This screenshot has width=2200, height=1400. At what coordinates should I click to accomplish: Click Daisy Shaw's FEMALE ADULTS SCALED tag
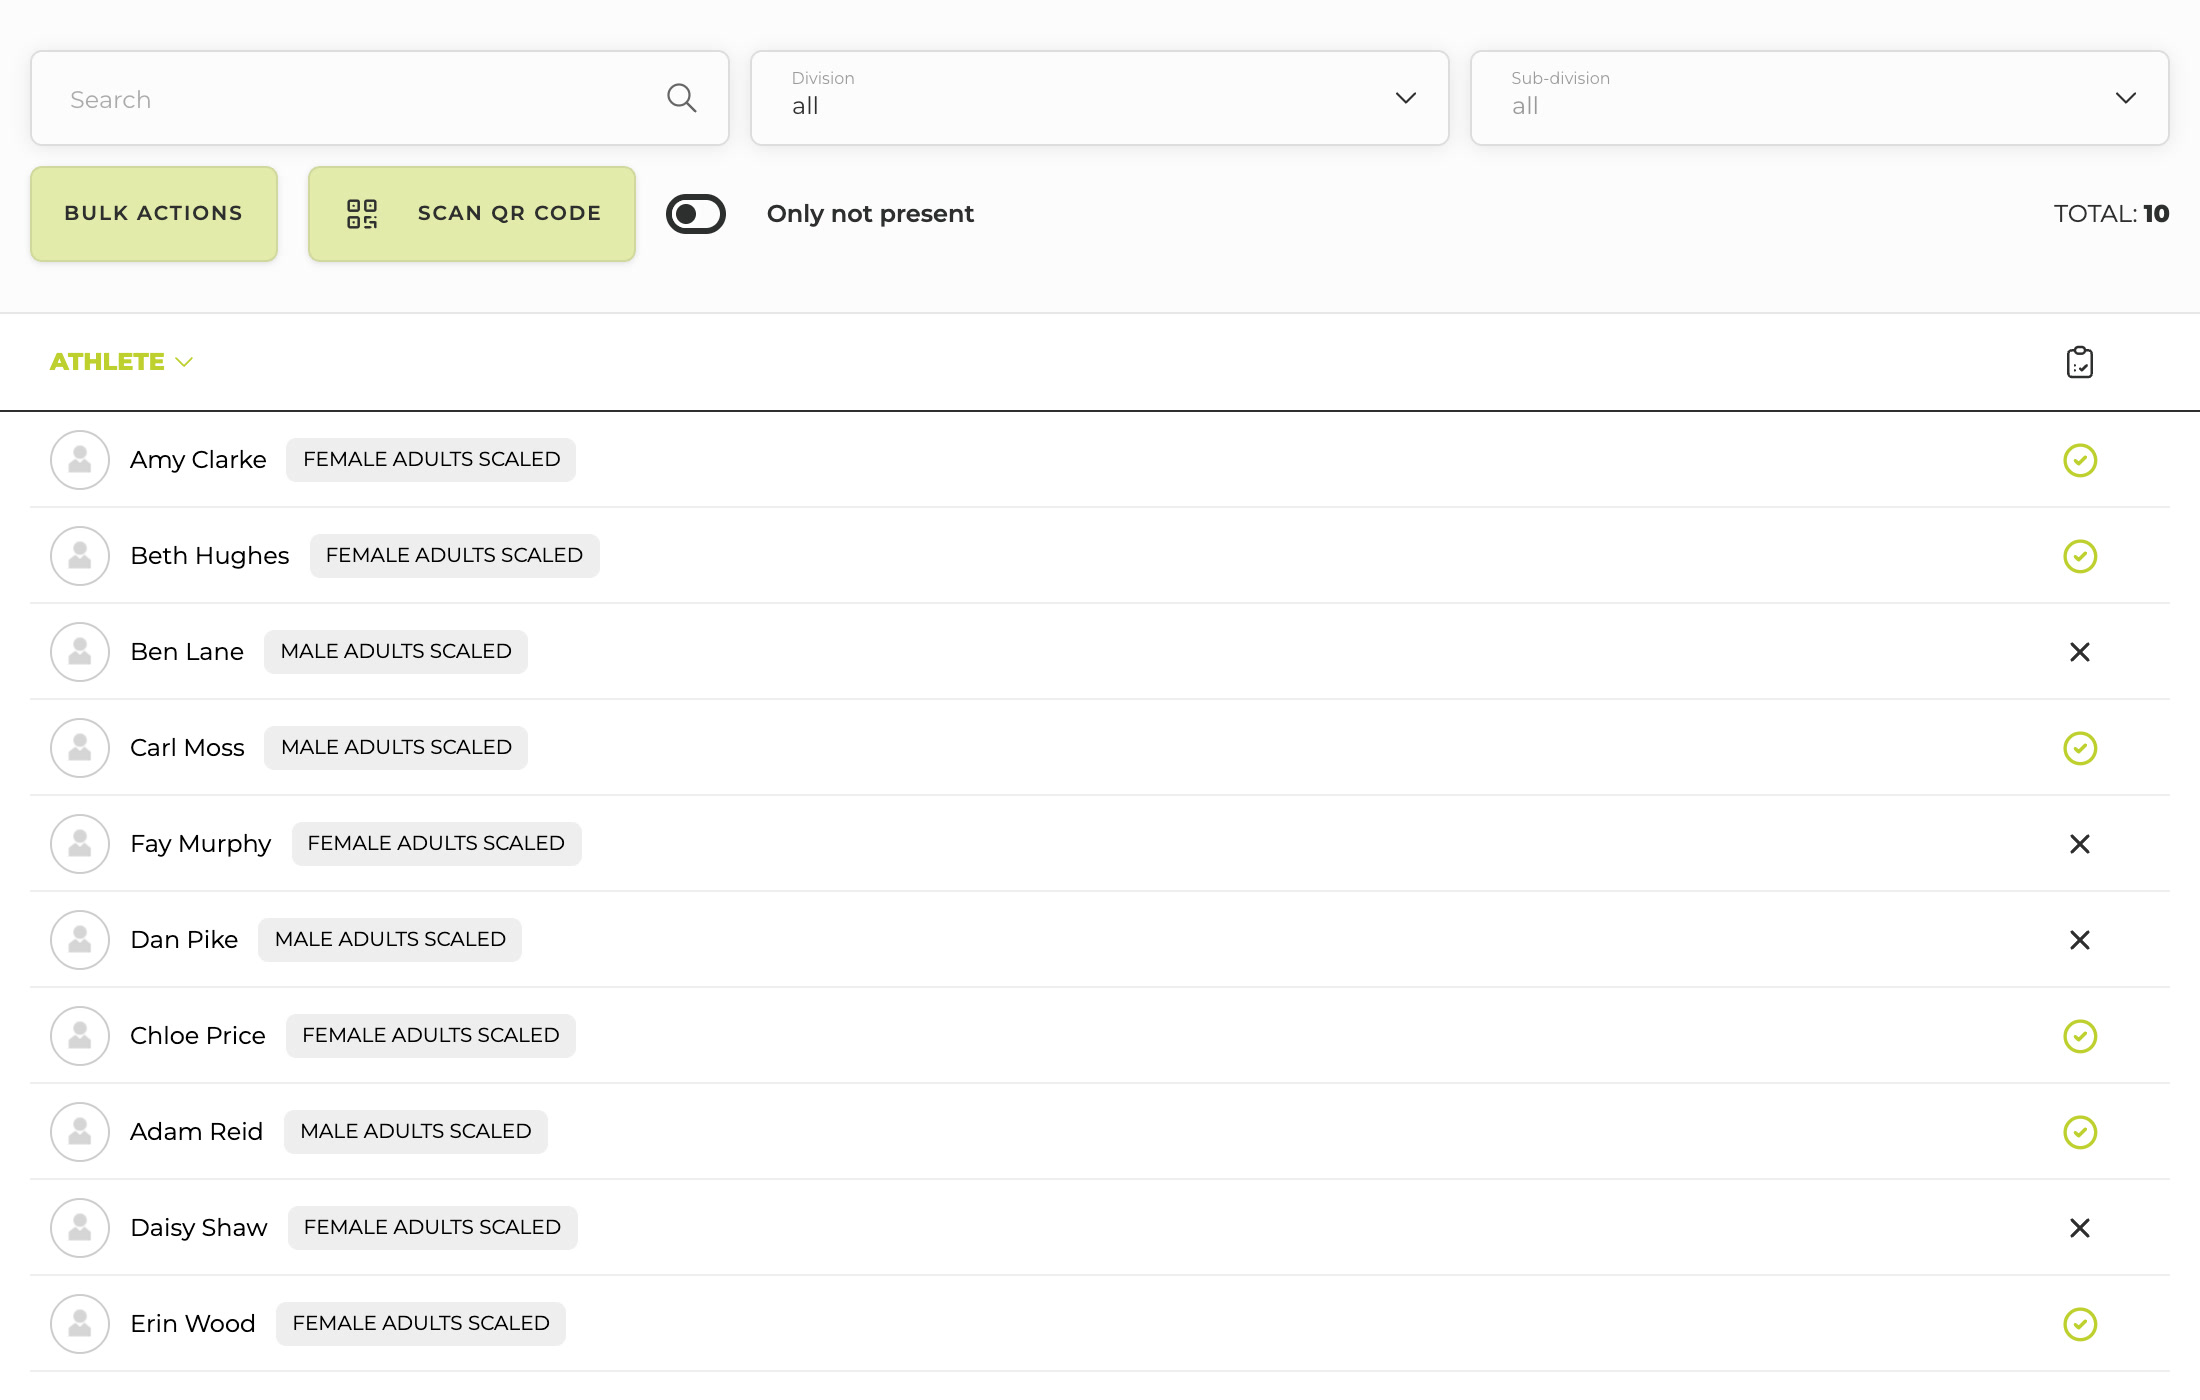433,1228
